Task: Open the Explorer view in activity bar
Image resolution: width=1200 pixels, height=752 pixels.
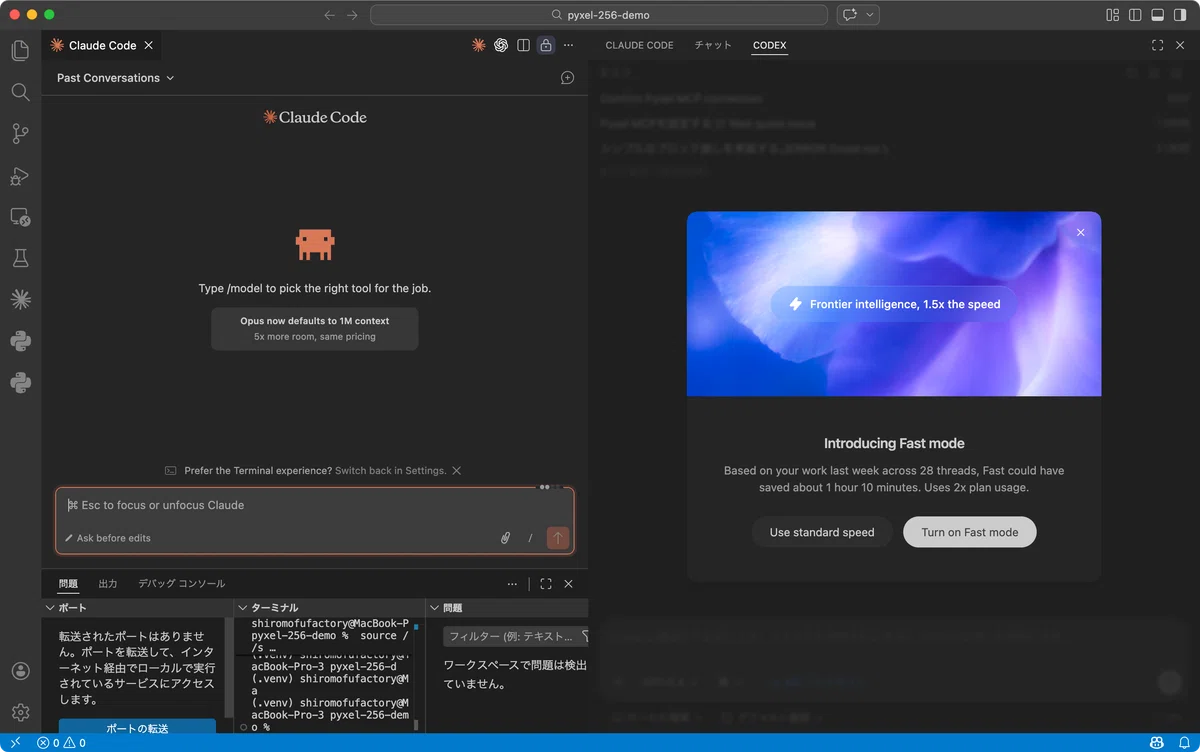Action: tap(20, 50)
